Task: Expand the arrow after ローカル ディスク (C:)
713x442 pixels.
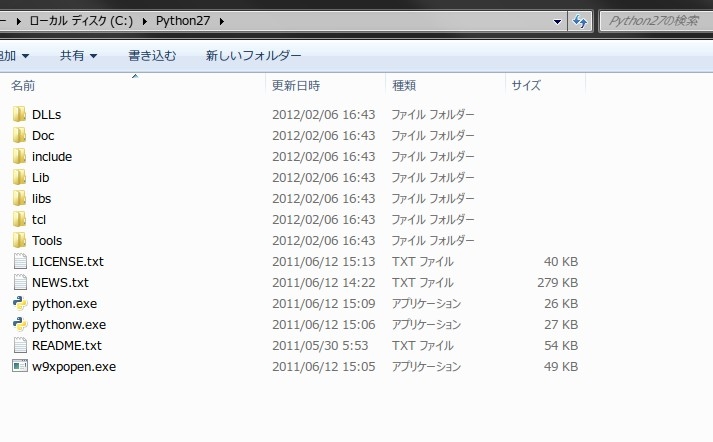Action: tap(145, 21)
